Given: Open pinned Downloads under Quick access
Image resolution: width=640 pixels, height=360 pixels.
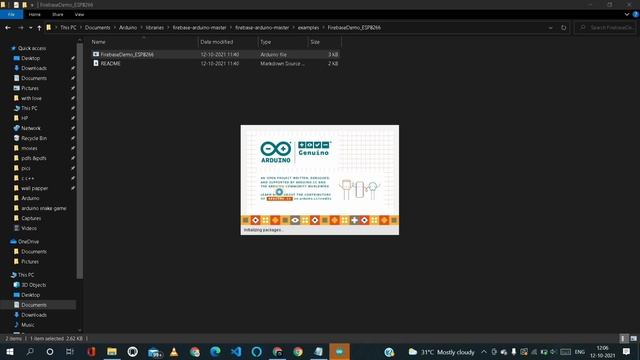Looking at the screenshot, I should tap(34, 68).
